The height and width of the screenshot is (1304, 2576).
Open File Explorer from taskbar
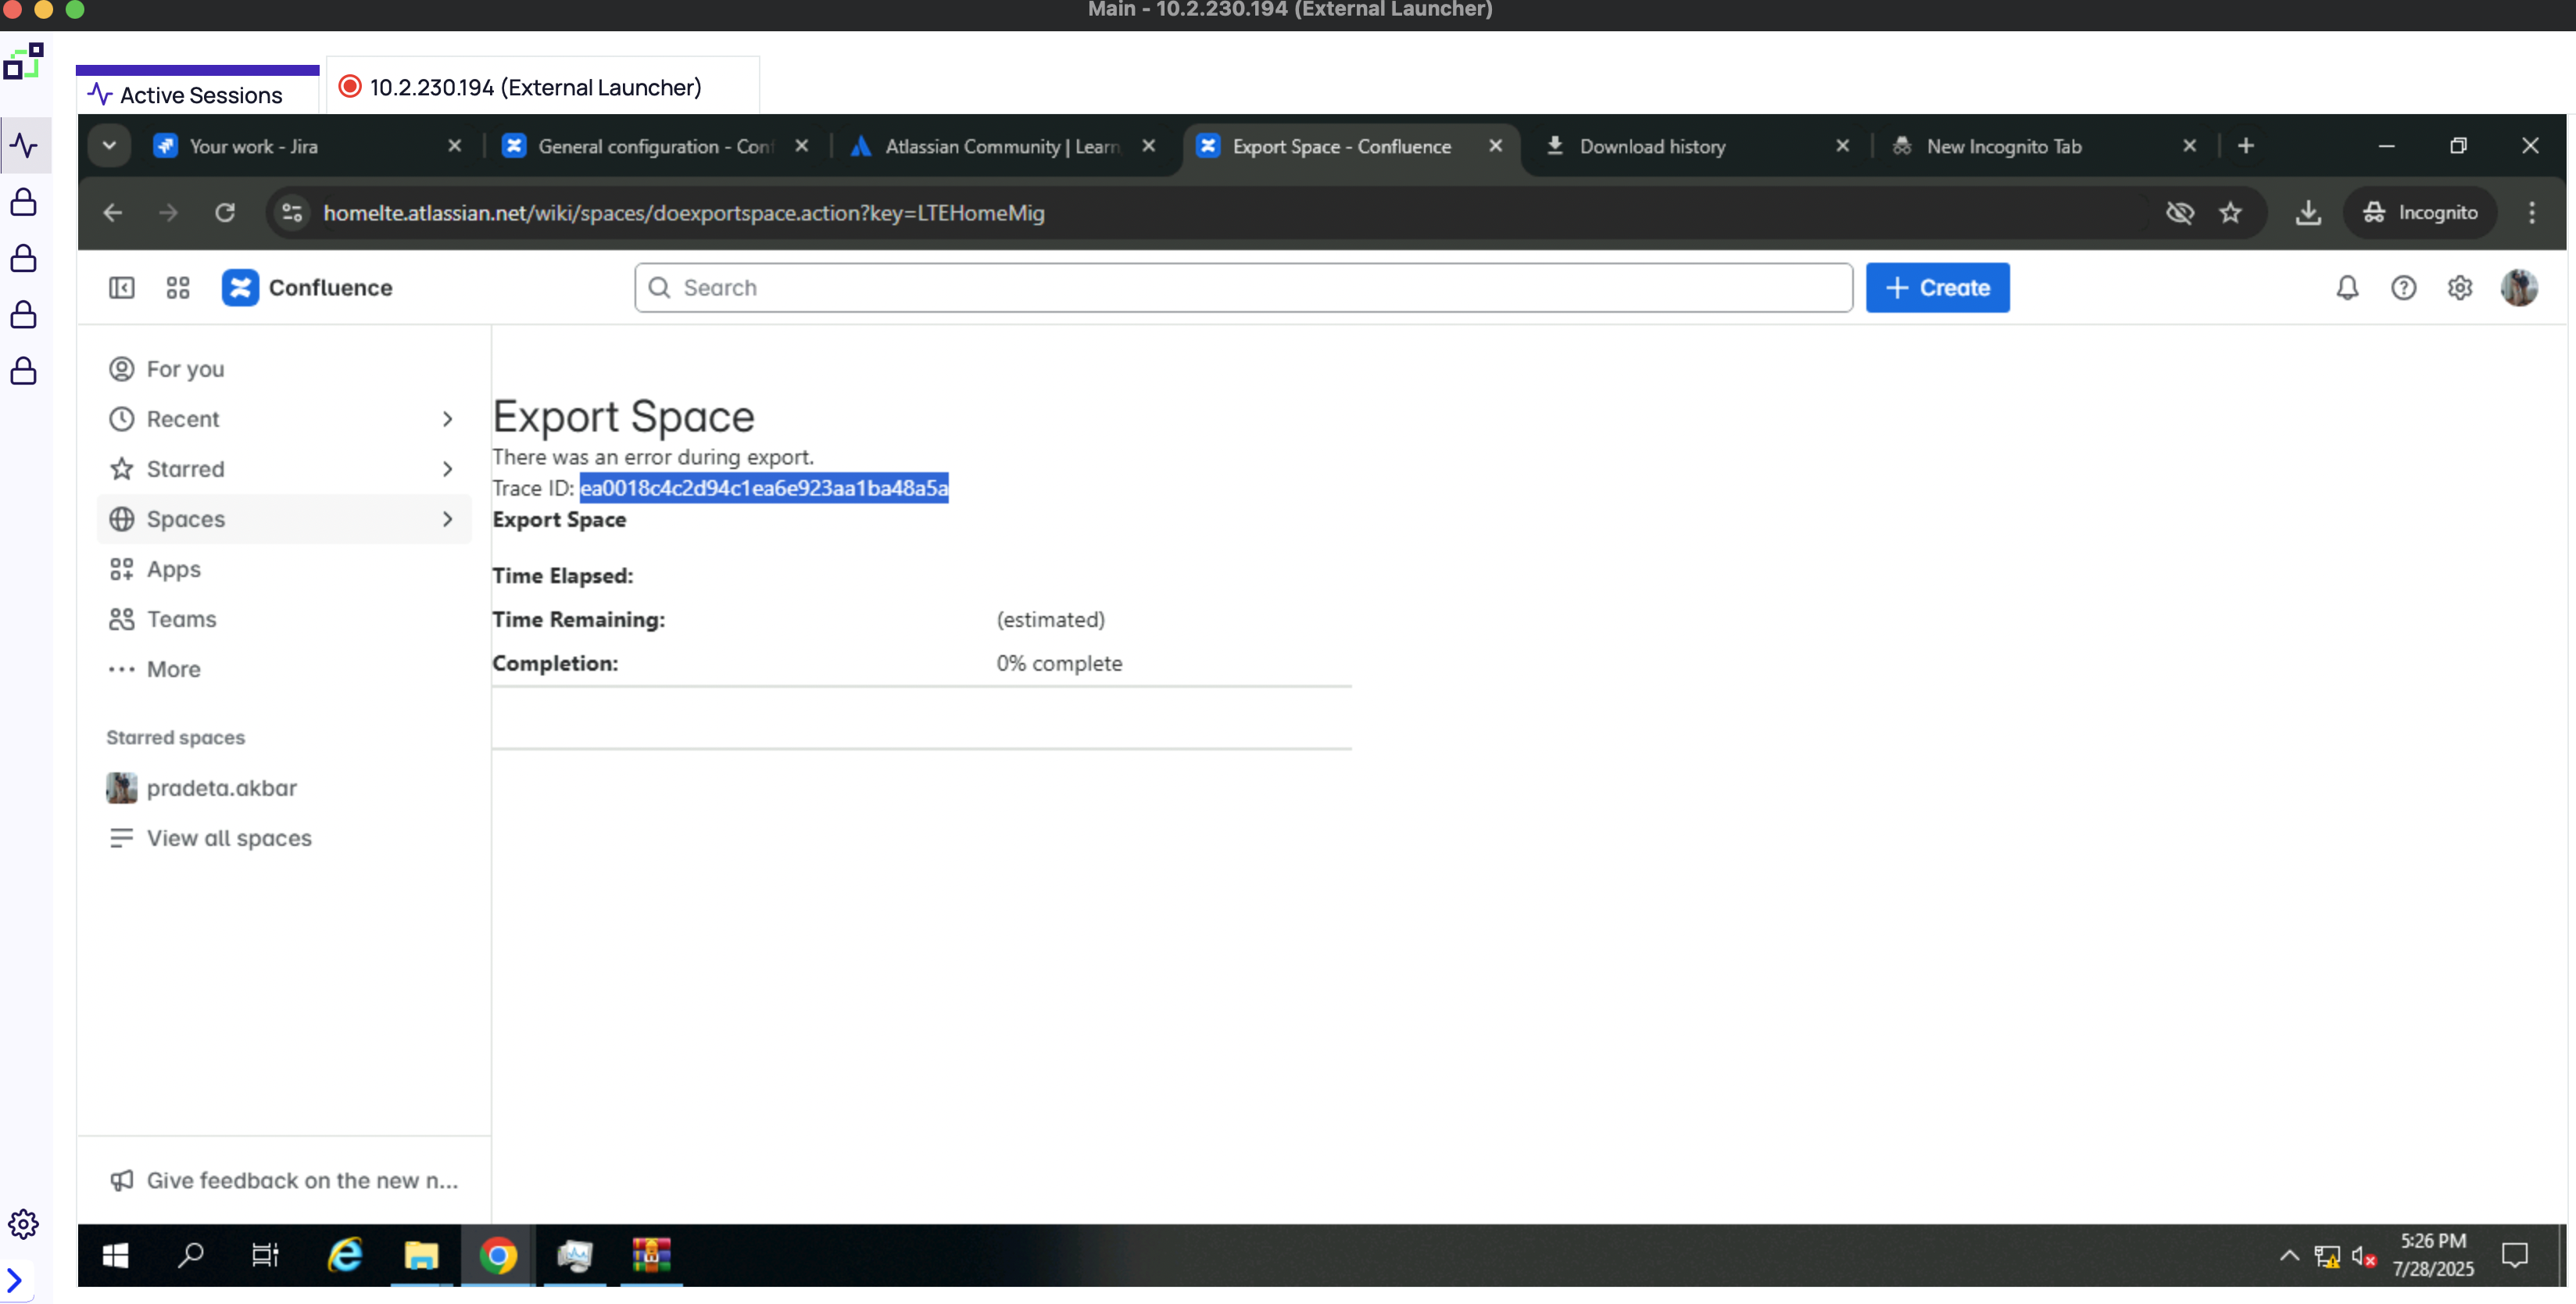click(x=421, y=1255)
